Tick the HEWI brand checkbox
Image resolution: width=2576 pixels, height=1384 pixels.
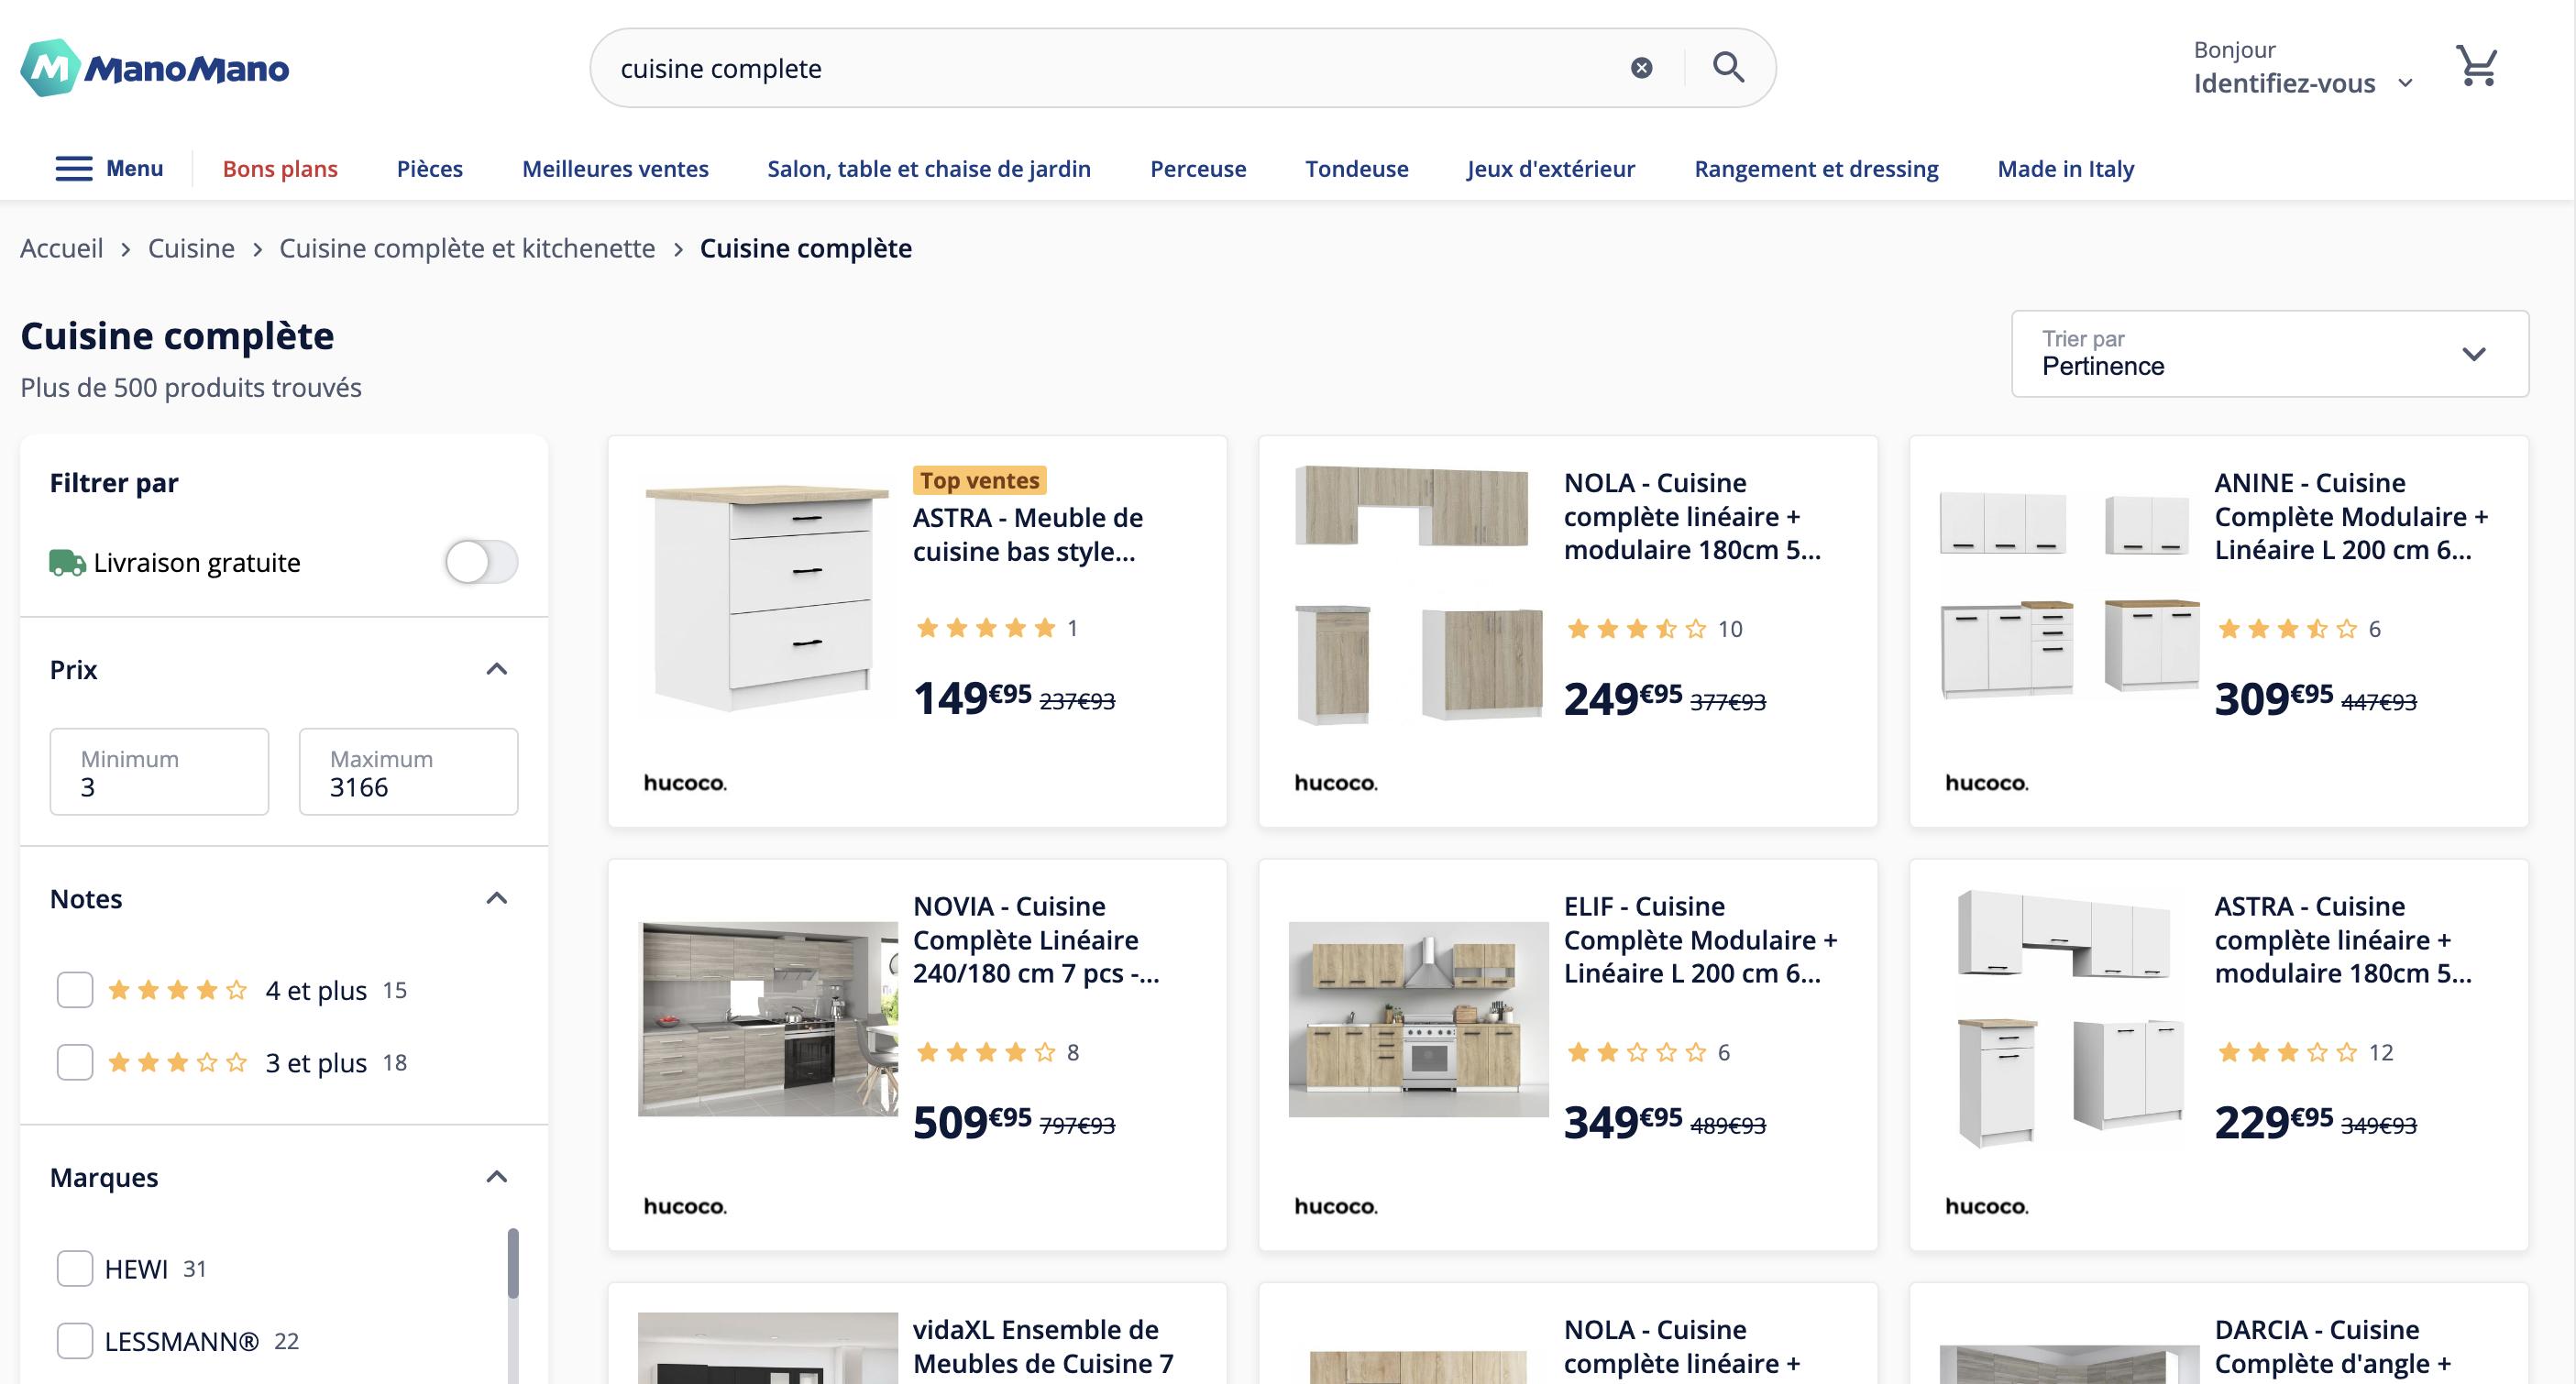tap(75, 1268)
